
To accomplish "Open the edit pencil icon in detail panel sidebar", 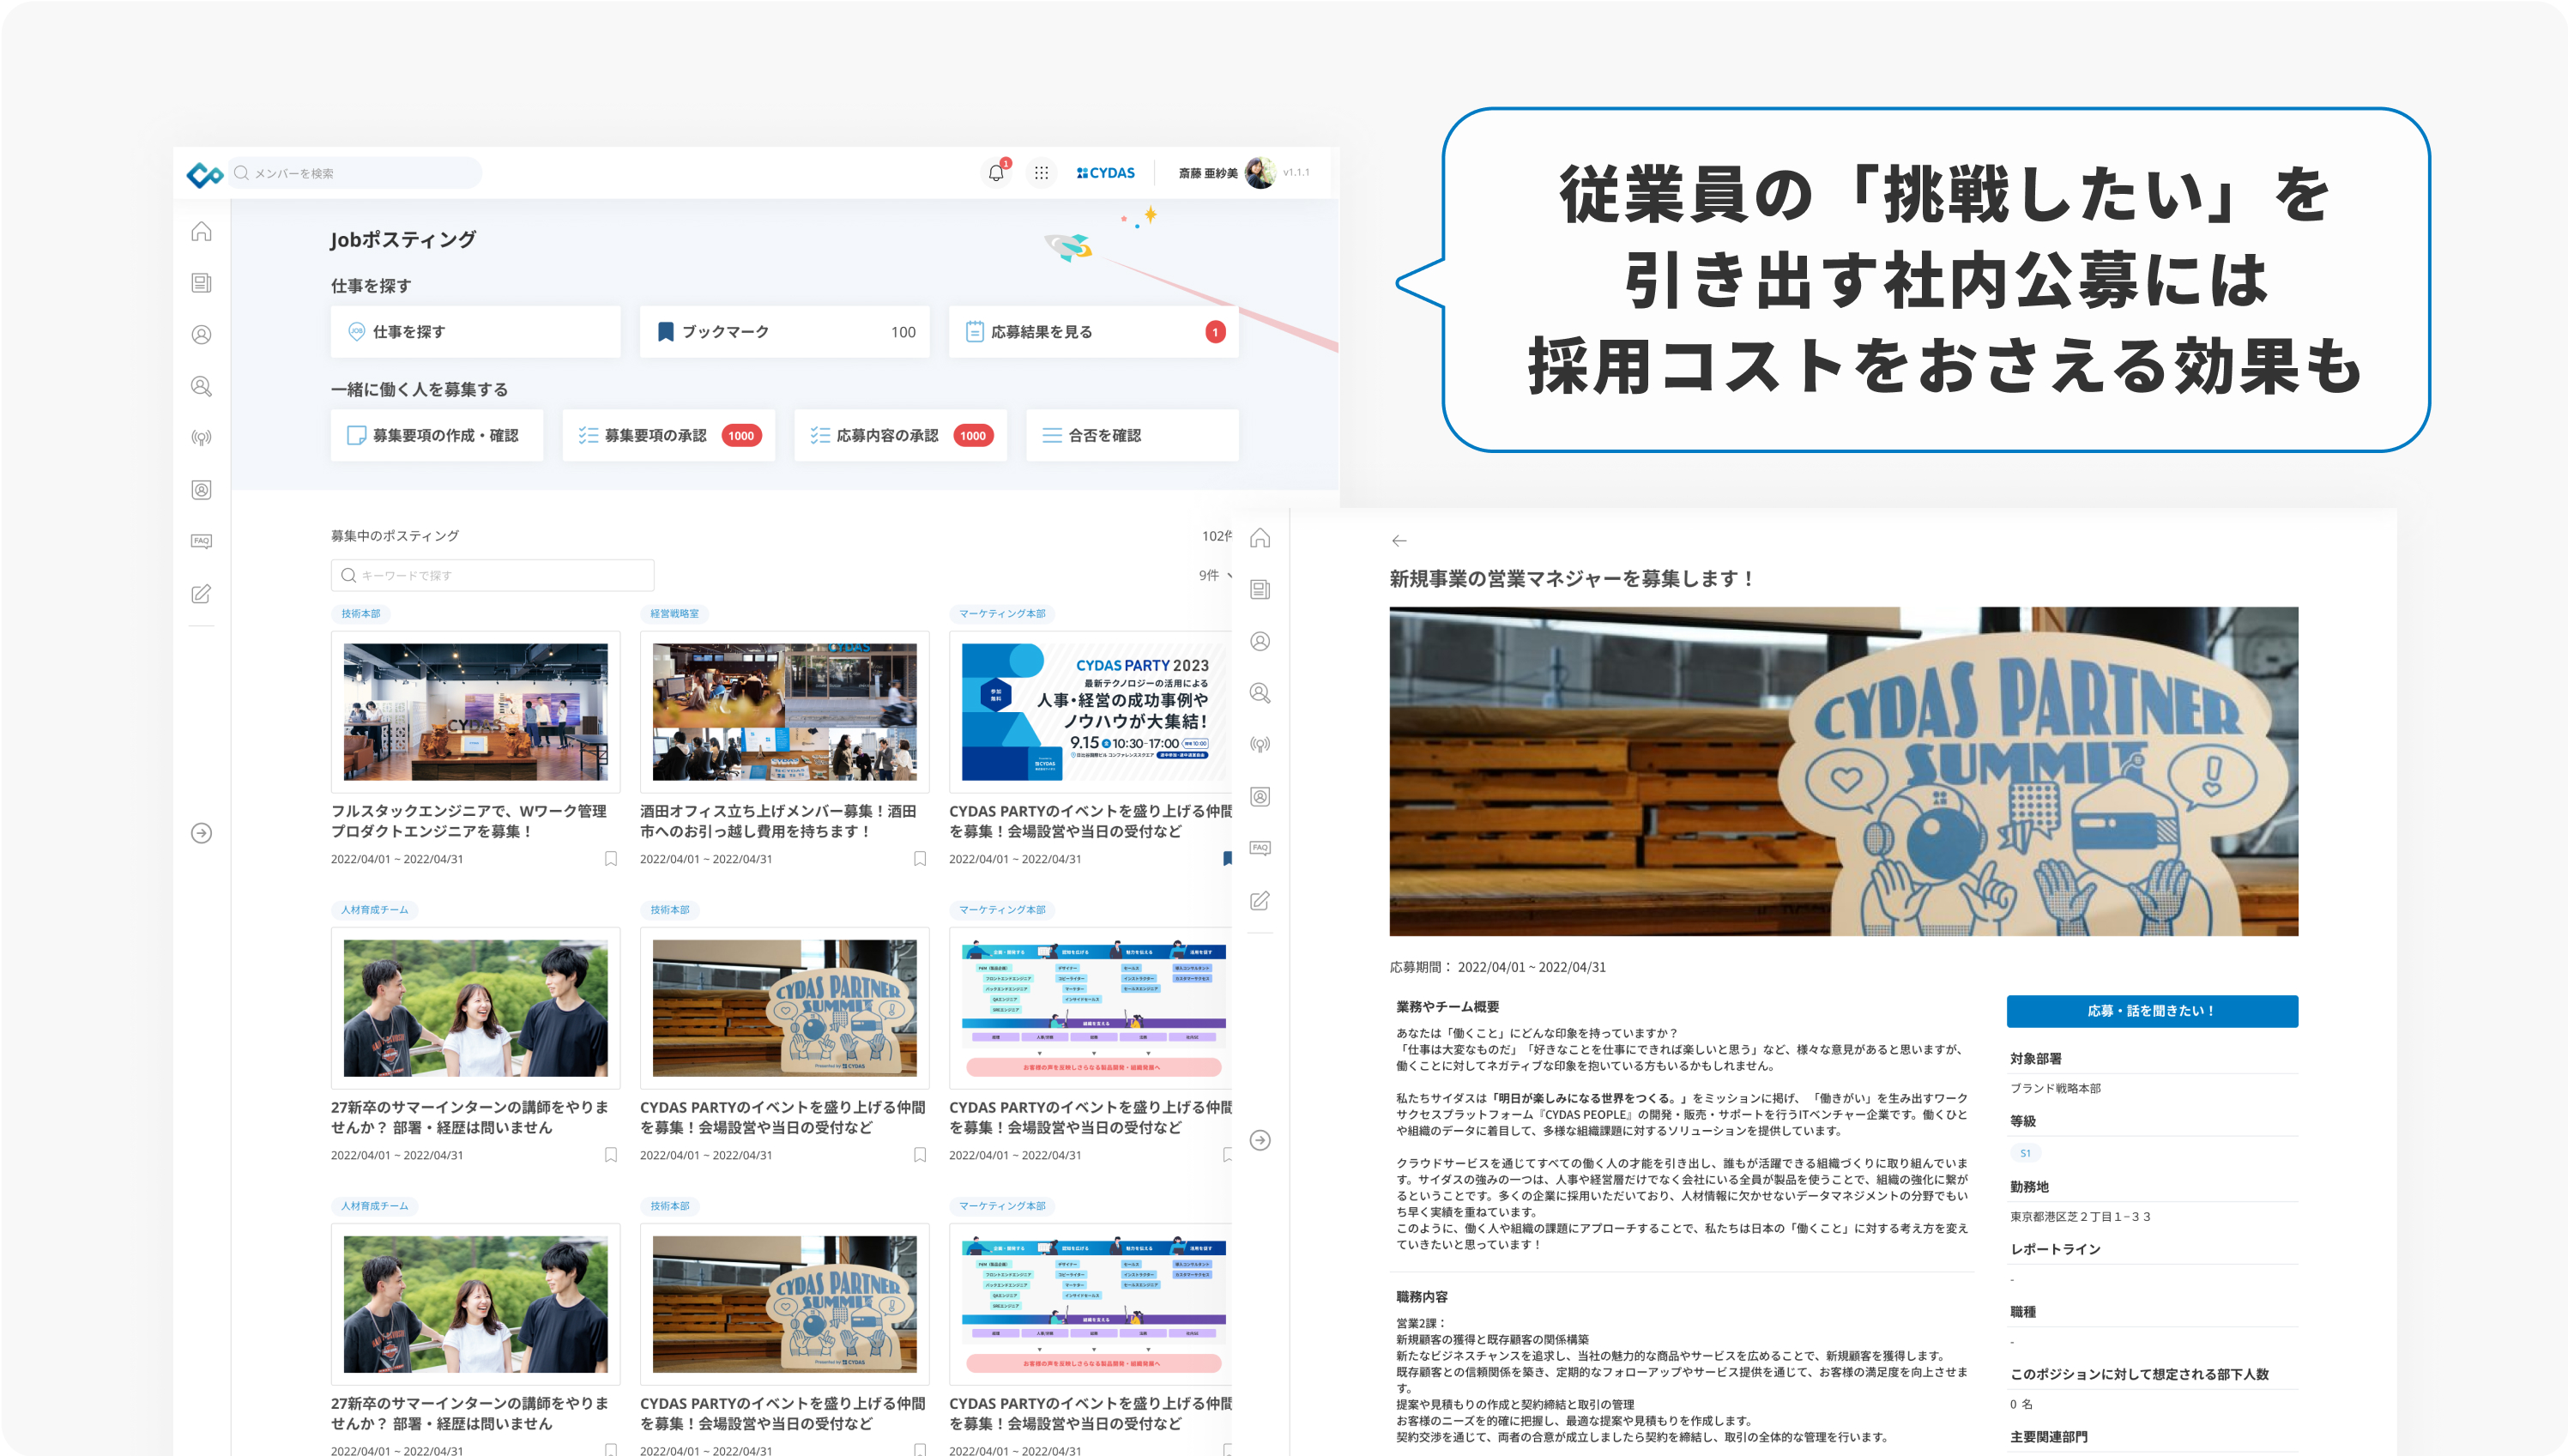I will click(x=1260, y=901).
